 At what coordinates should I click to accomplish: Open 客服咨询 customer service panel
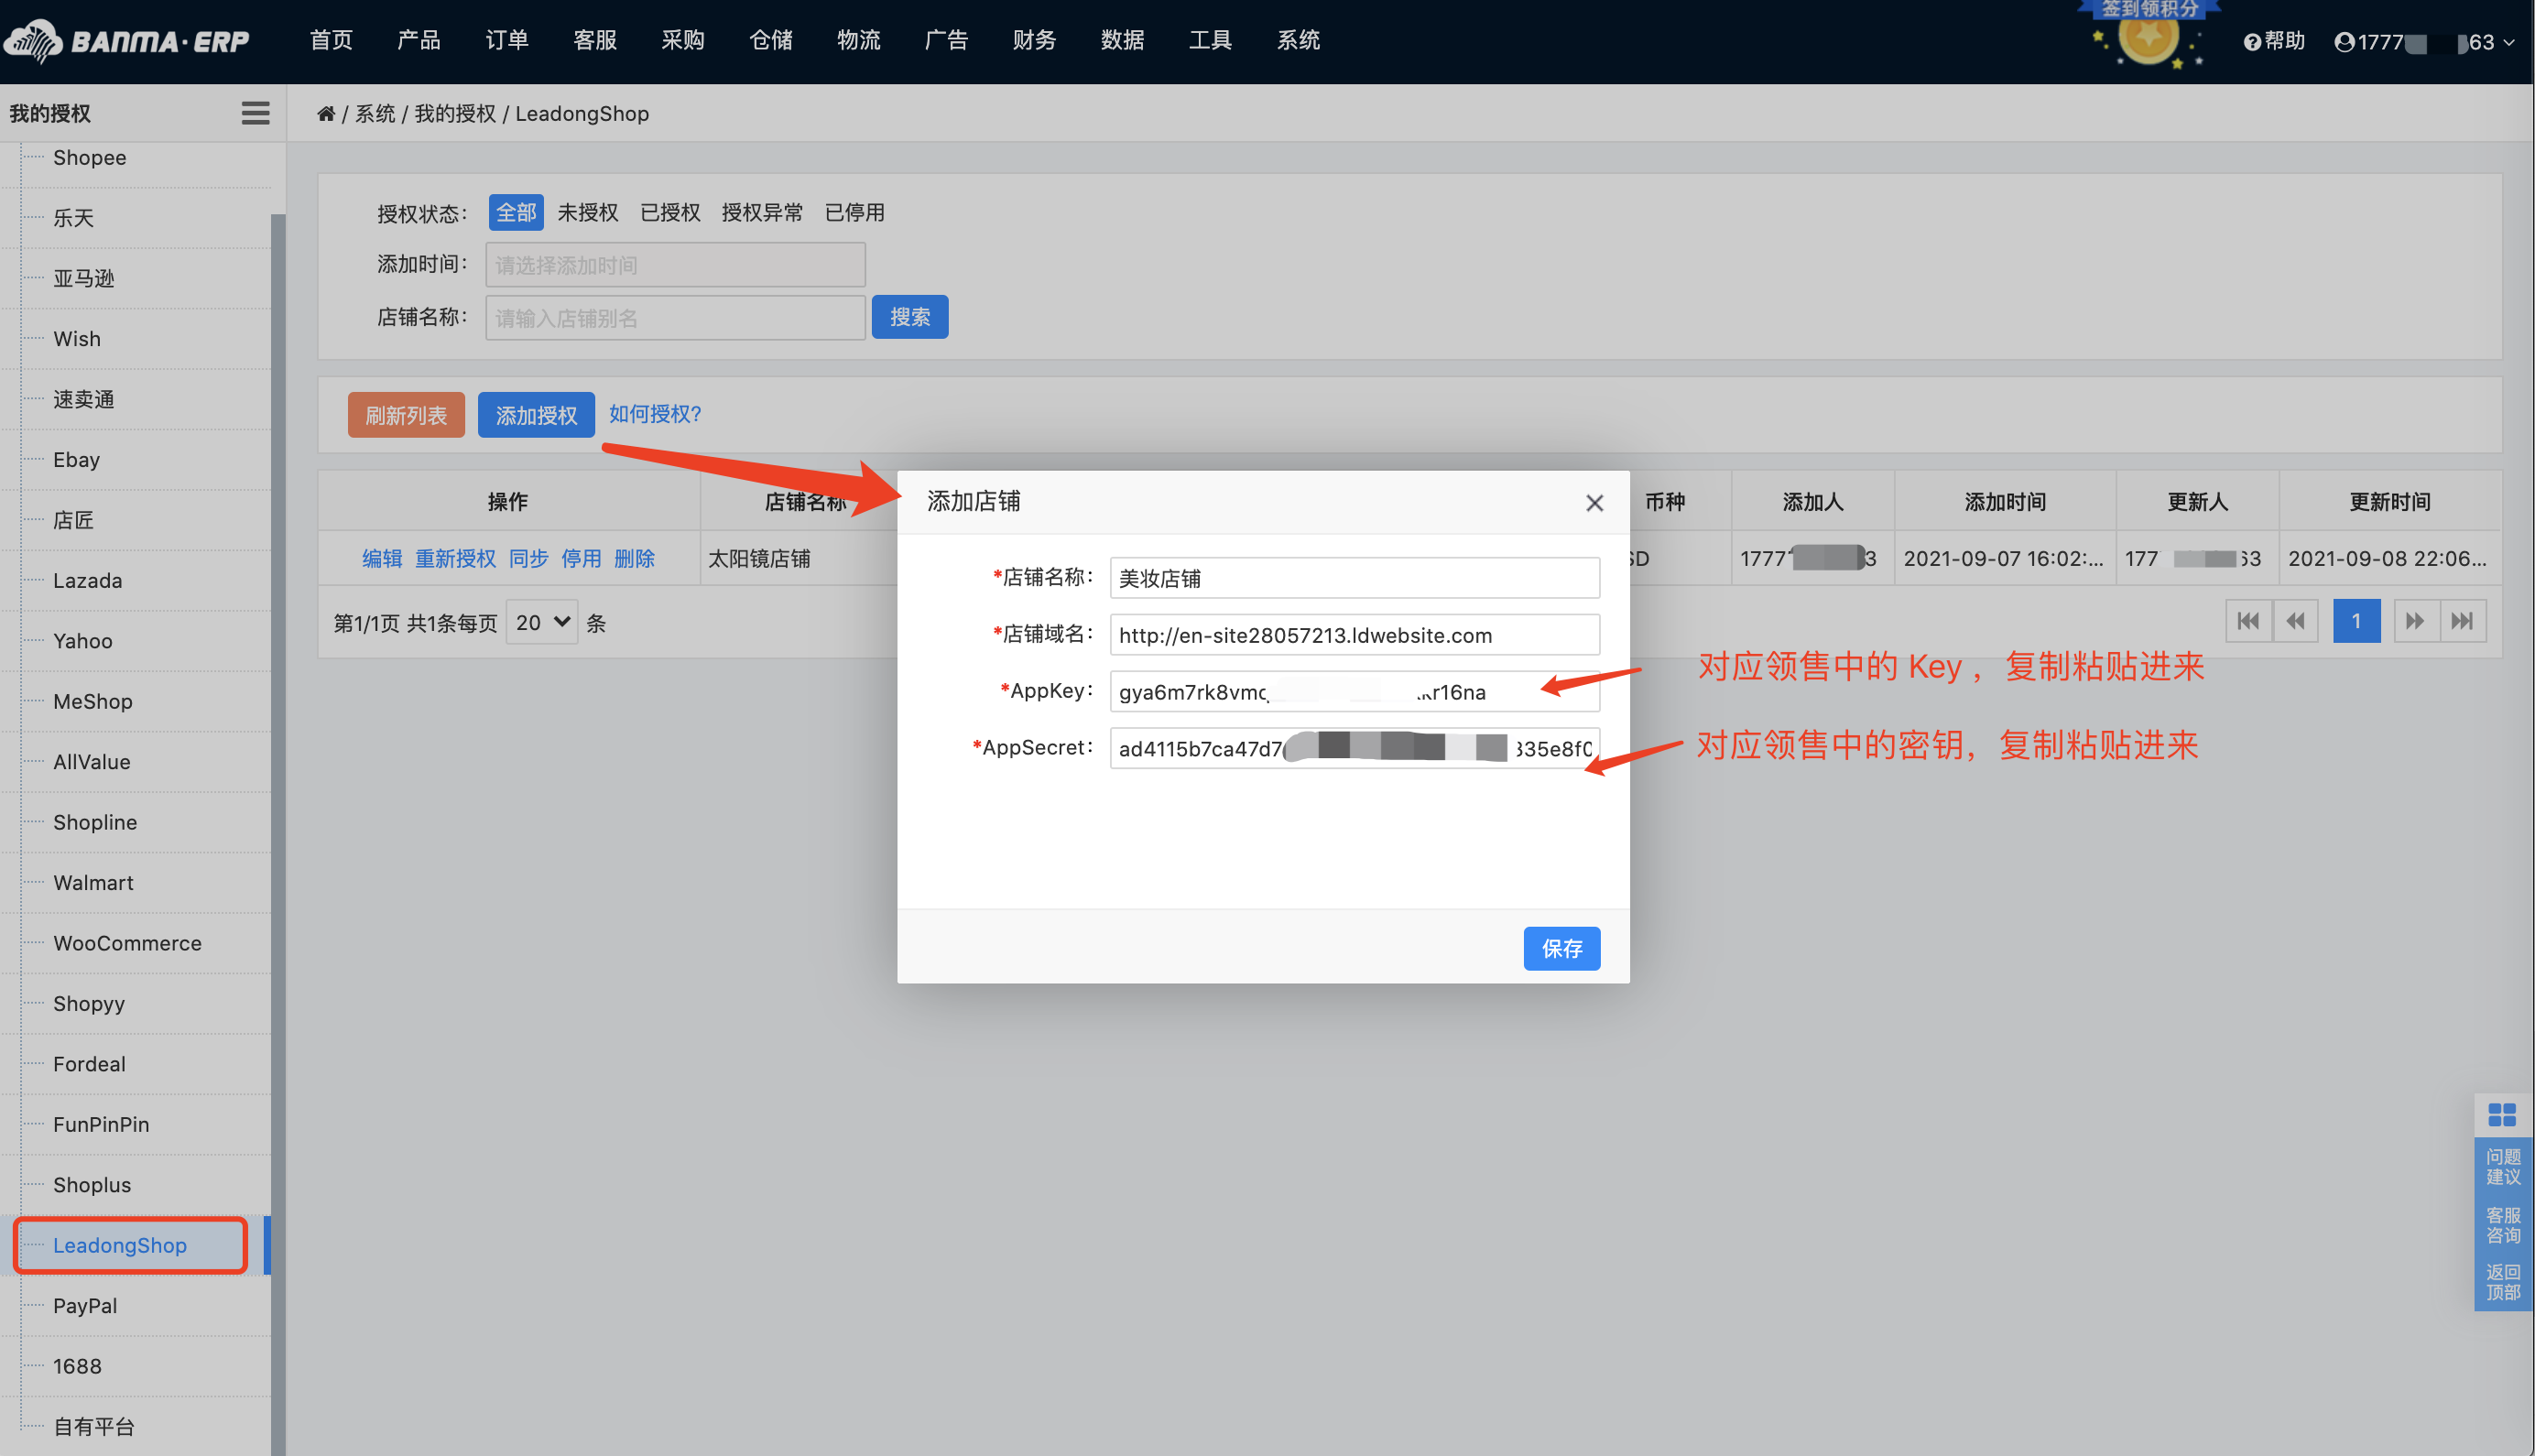pos(2504,1226)
